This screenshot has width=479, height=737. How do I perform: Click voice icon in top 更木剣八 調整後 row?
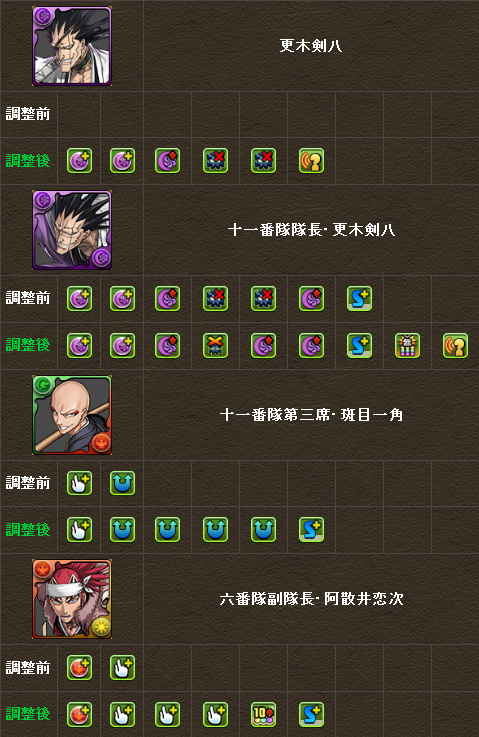(x=311, y=161)
